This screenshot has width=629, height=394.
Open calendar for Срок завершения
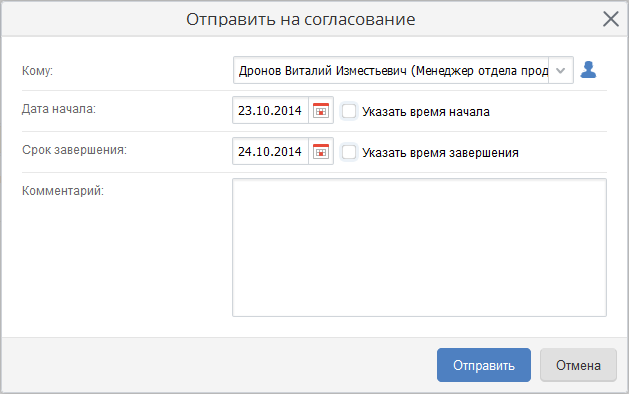(321, 151)
